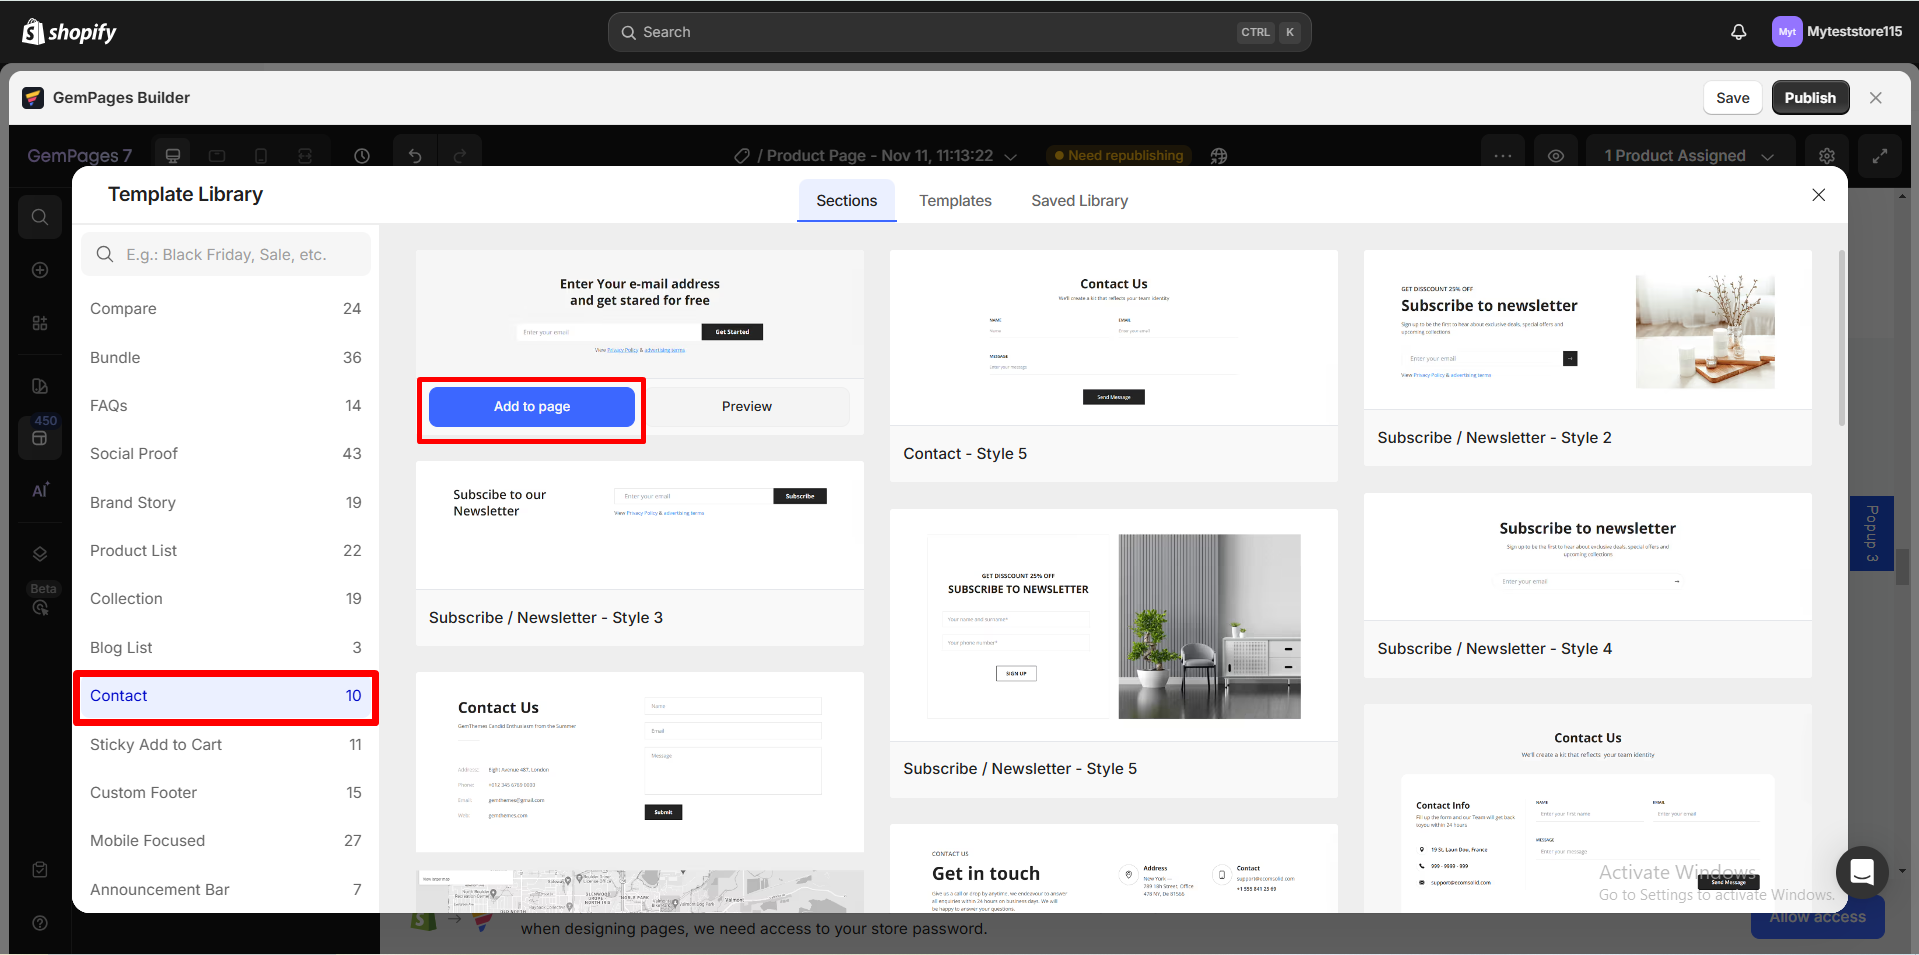Open the preview eye icon in the toolbar
This screenshot has width=1919, height=955.
click(x=1556, y=155)
